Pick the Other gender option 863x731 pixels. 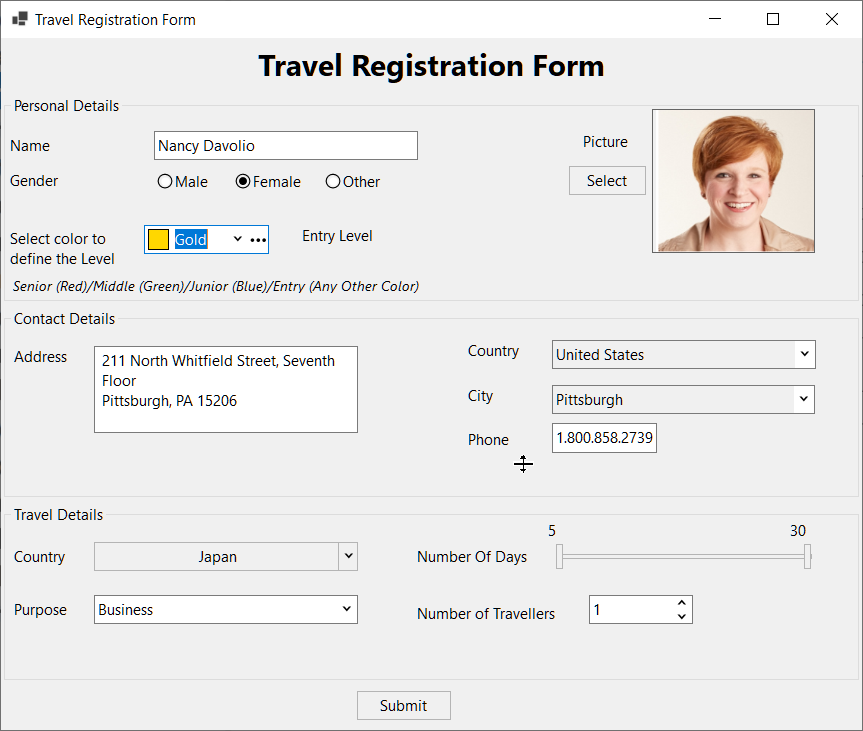click(x=333, y=182)
